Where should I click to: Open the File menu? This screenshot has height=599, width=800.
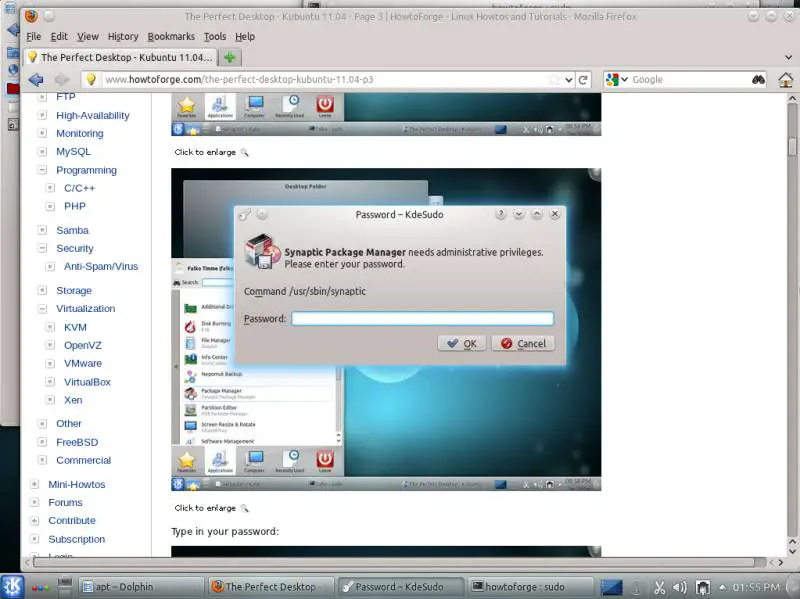pos(34,37)
